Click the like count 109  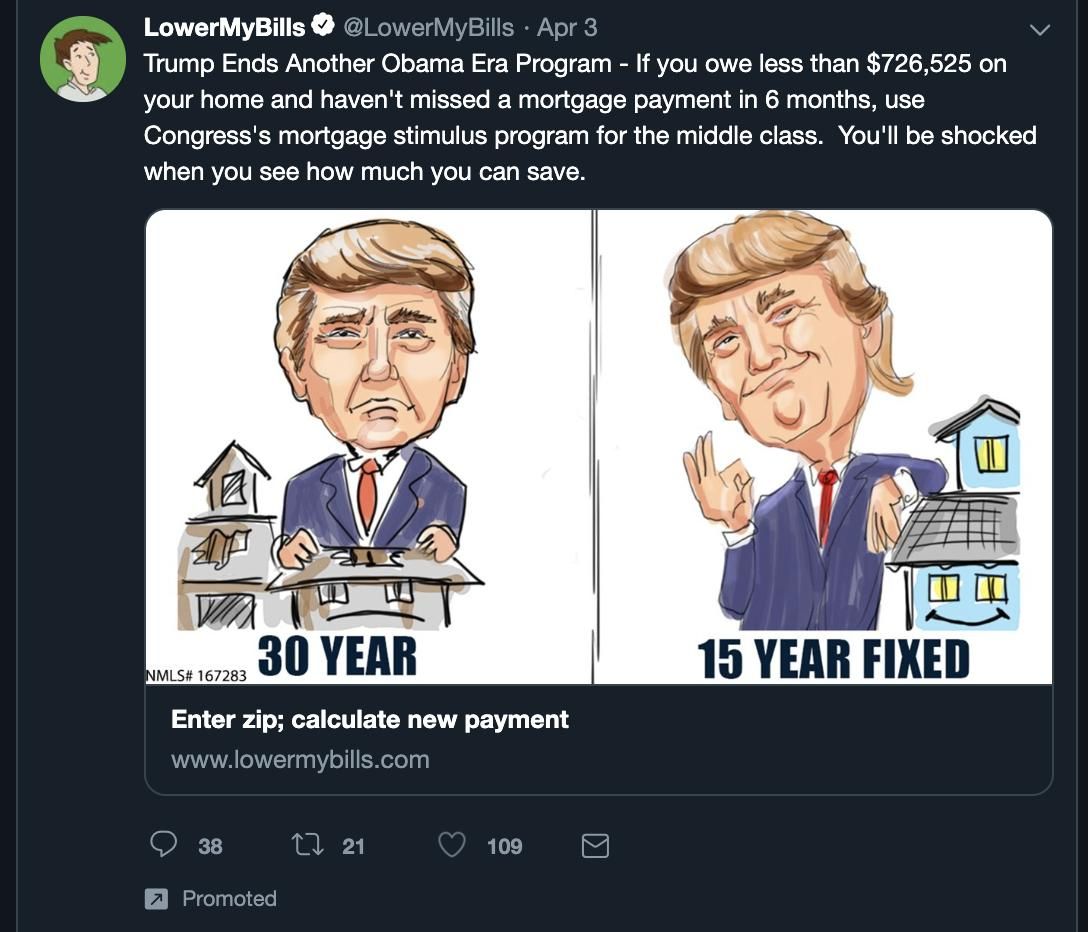(504, 846)
